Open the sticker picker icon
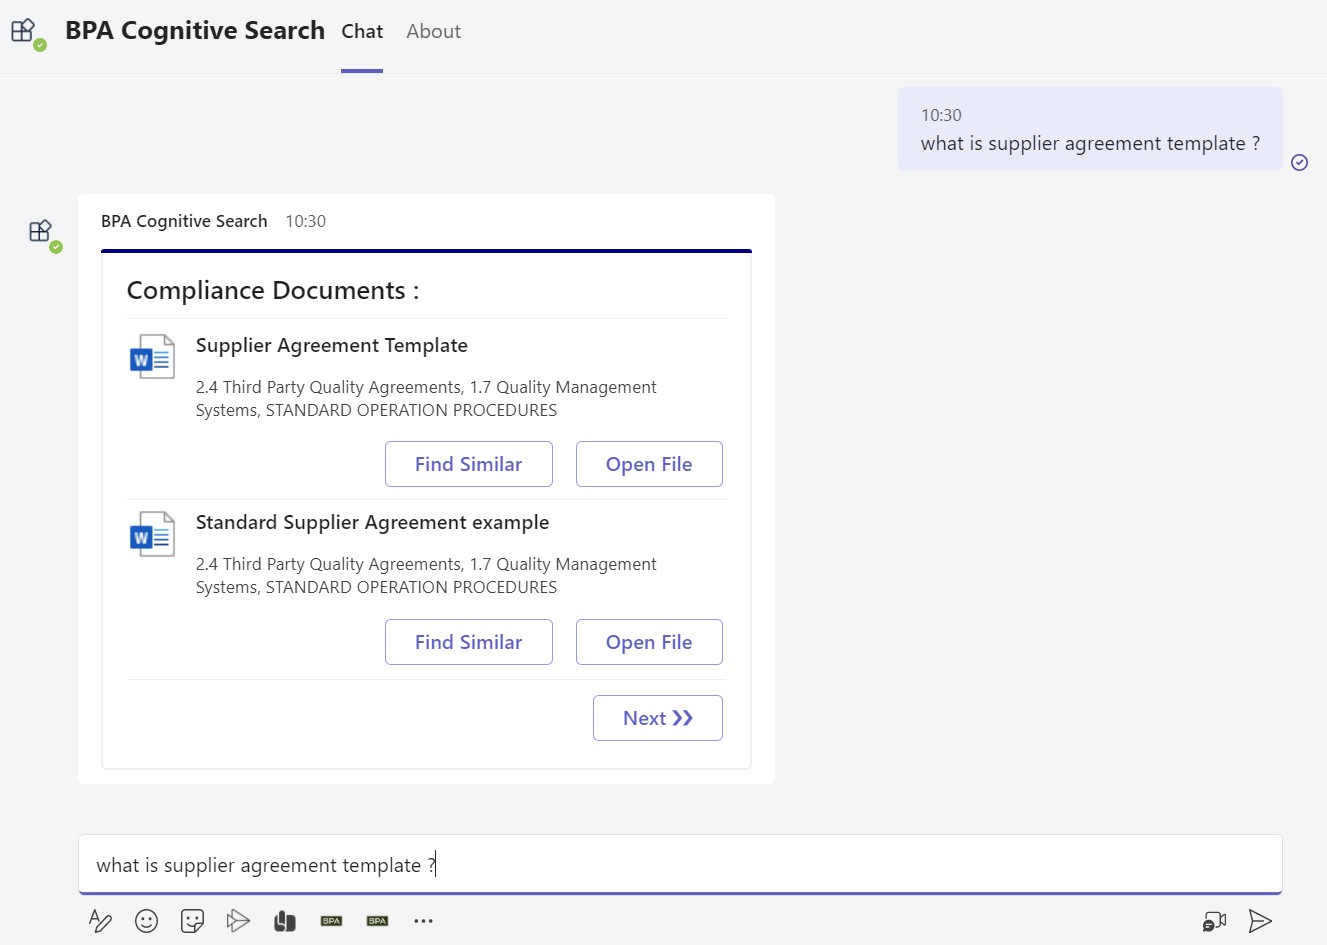 pyautogui.click(x=192, y=921)
